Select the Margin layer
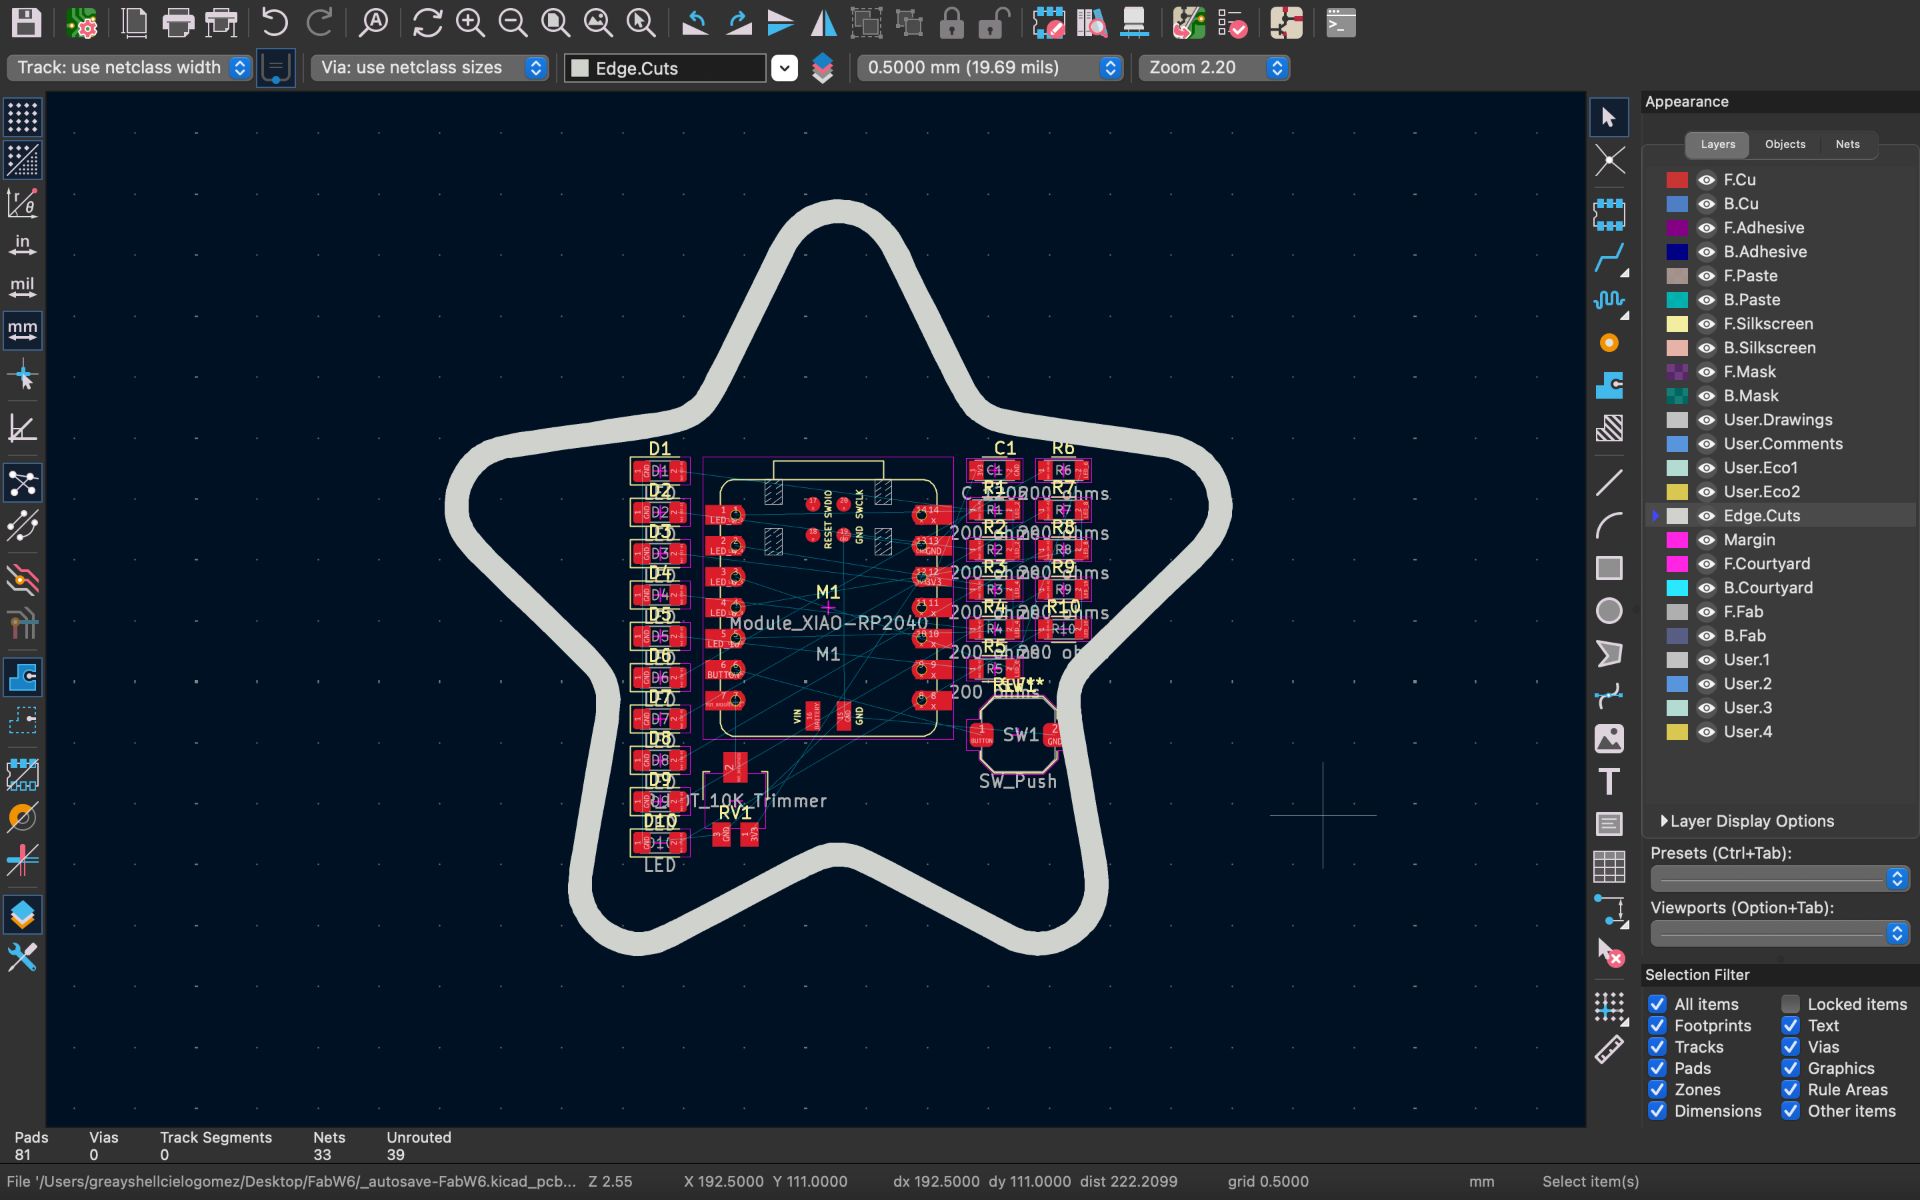 click(1749, 540)
